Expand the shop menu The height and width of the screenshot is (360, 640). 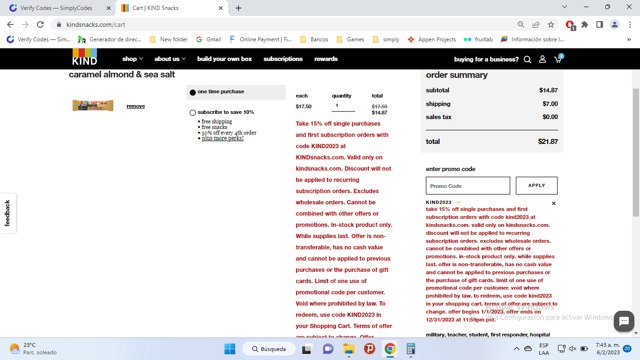132,59
